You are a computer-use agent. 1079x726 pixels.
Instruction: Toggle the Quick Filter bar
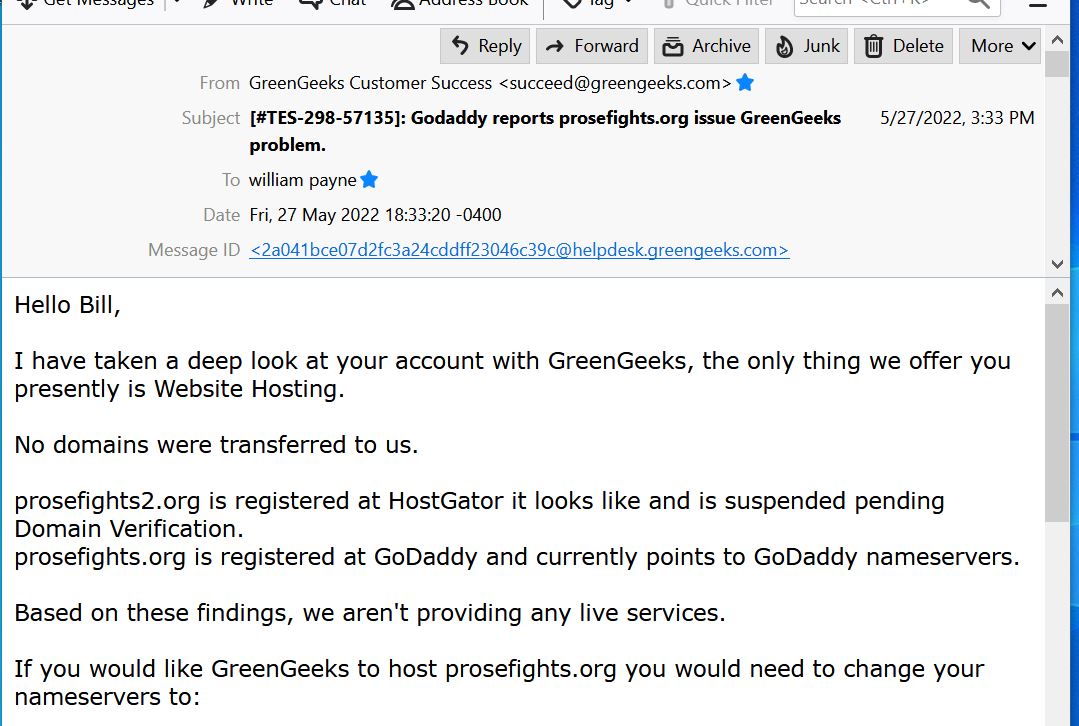(x=718, y=3)
